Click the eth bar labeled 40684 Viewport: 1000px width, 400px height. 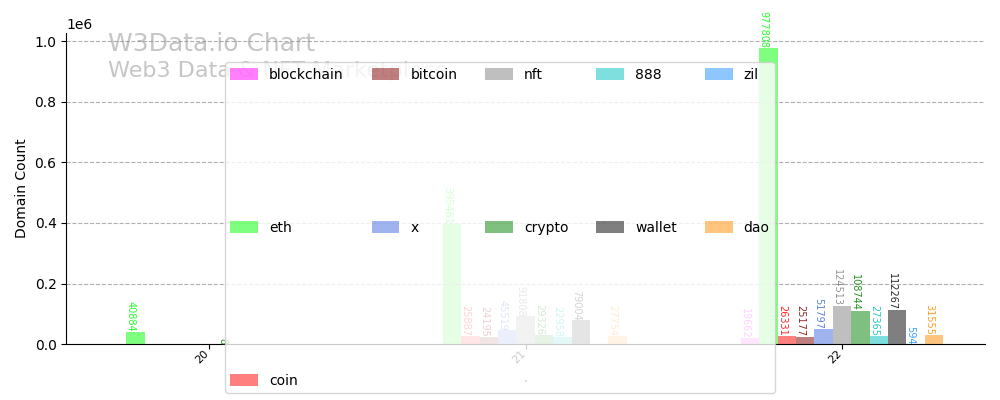(x=135, y=338)
